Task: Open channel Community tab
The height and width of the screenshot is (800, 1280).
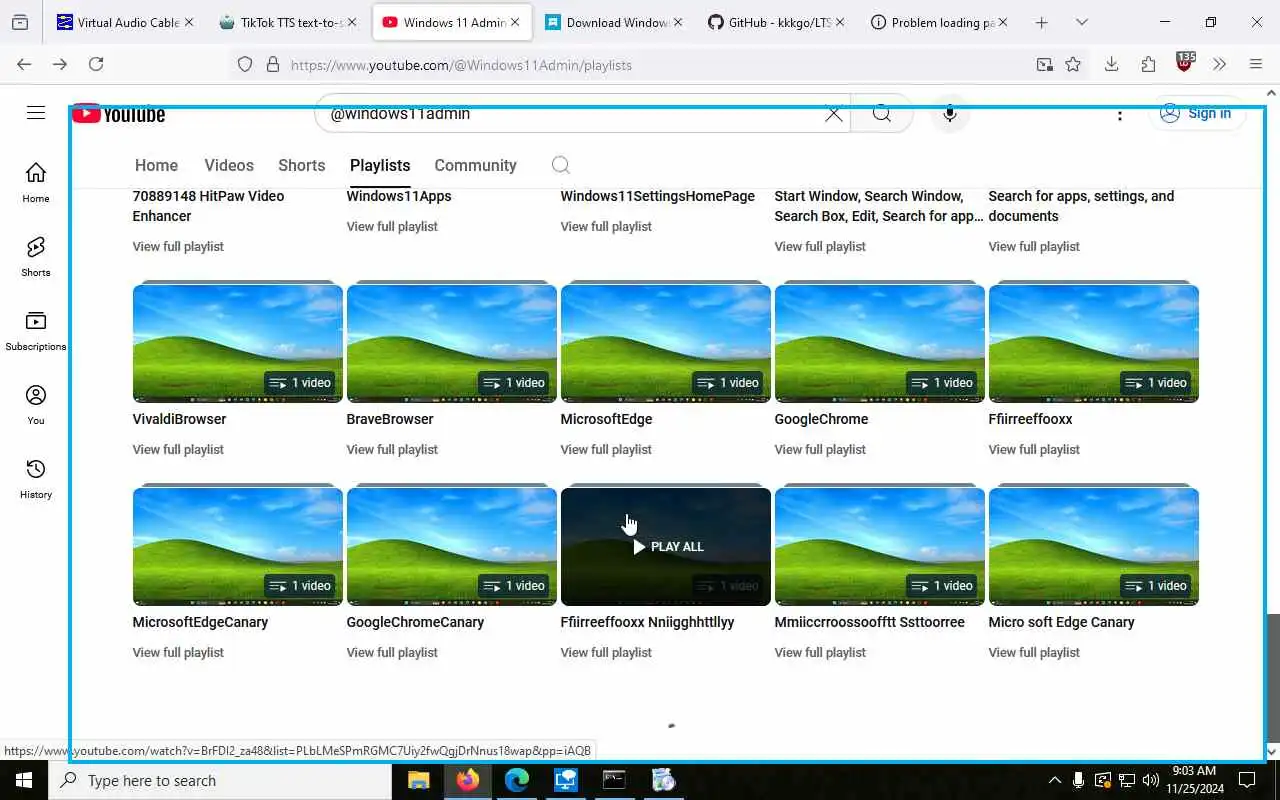Action: tap(475, 165)
